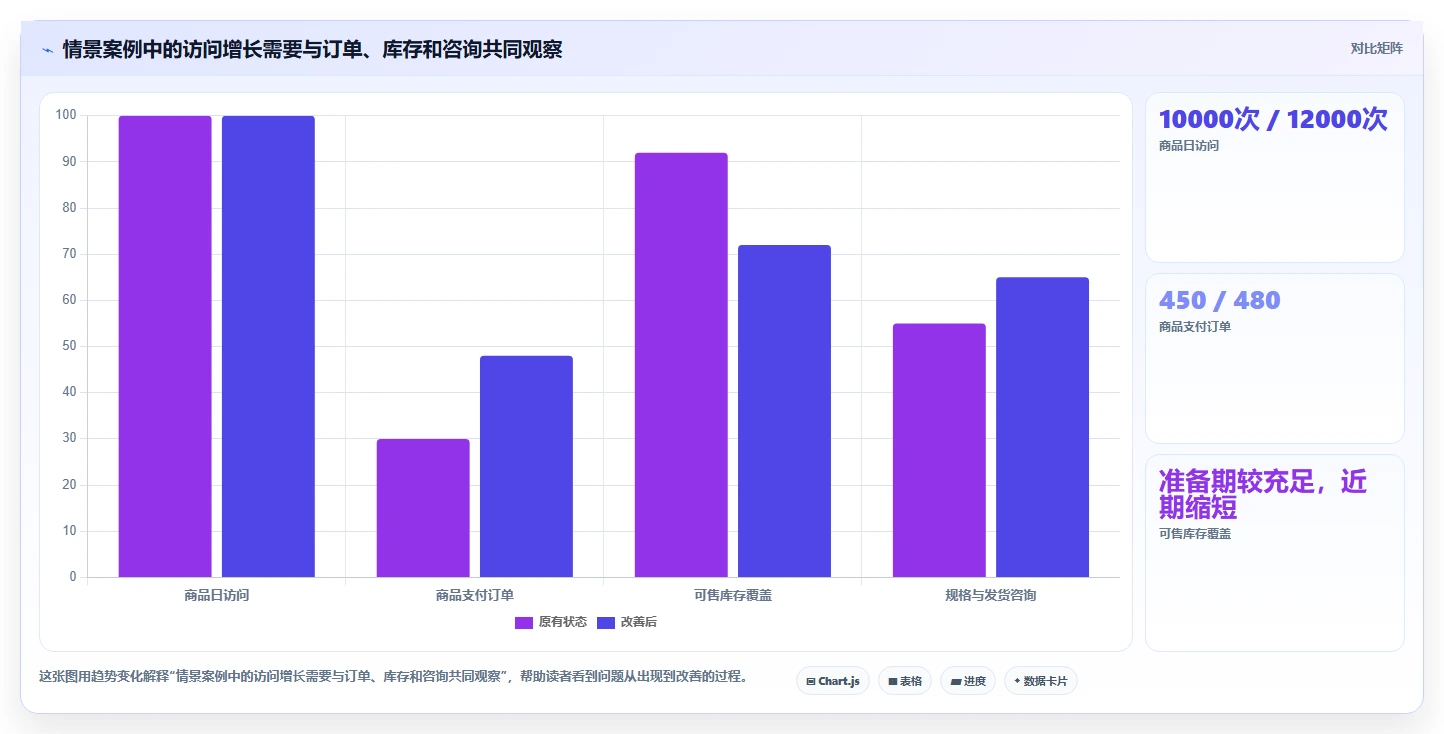The image size is (1444, 734).
Task: Click 商品支付订单 caption in the stat card
Action: tap(1195, 327)
